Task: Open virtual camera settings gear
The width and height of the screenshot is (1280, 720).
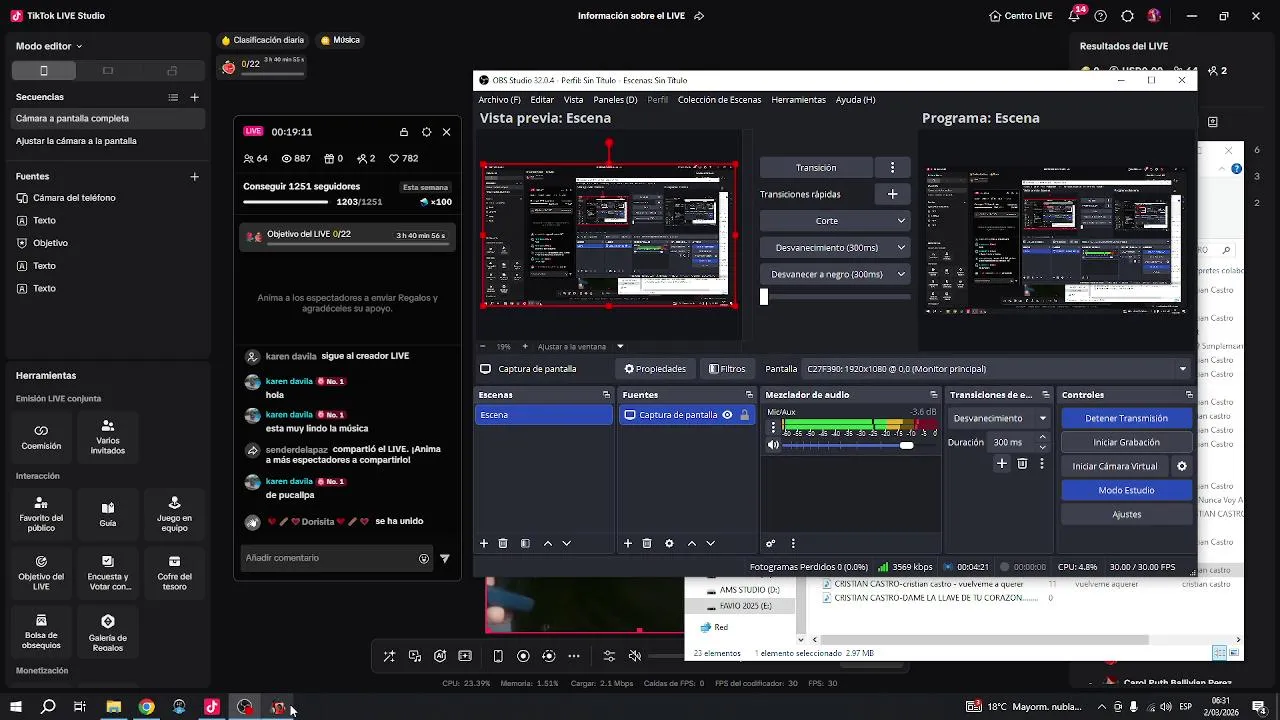Action: pos(1182,466)
